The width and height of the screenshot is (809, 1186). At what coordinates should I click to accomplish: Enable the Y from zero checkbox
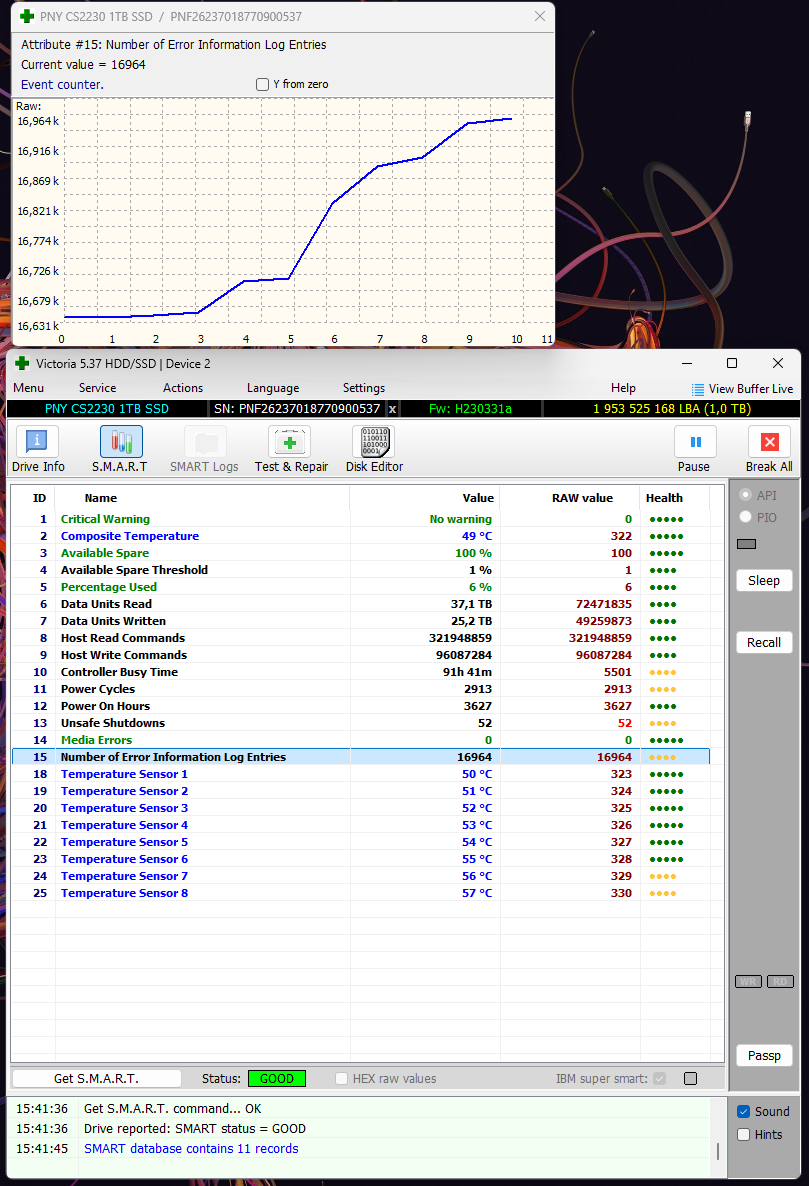(262, 85)
